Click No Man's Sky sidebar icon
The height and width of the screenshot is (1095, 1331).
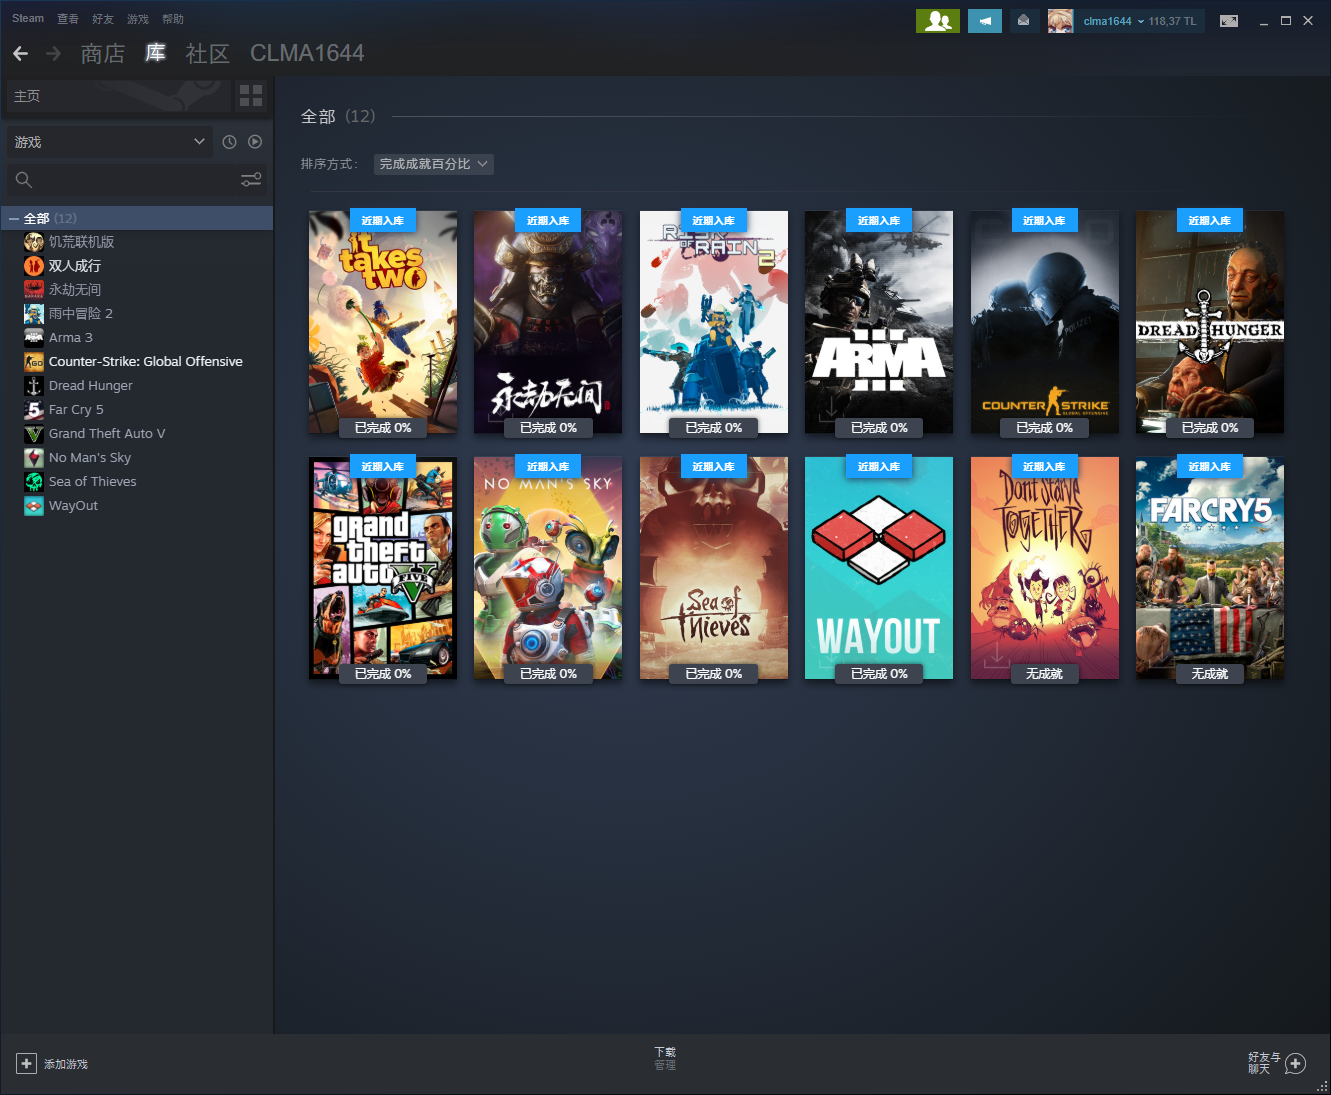pyautogui.click(x=34, y=458)
